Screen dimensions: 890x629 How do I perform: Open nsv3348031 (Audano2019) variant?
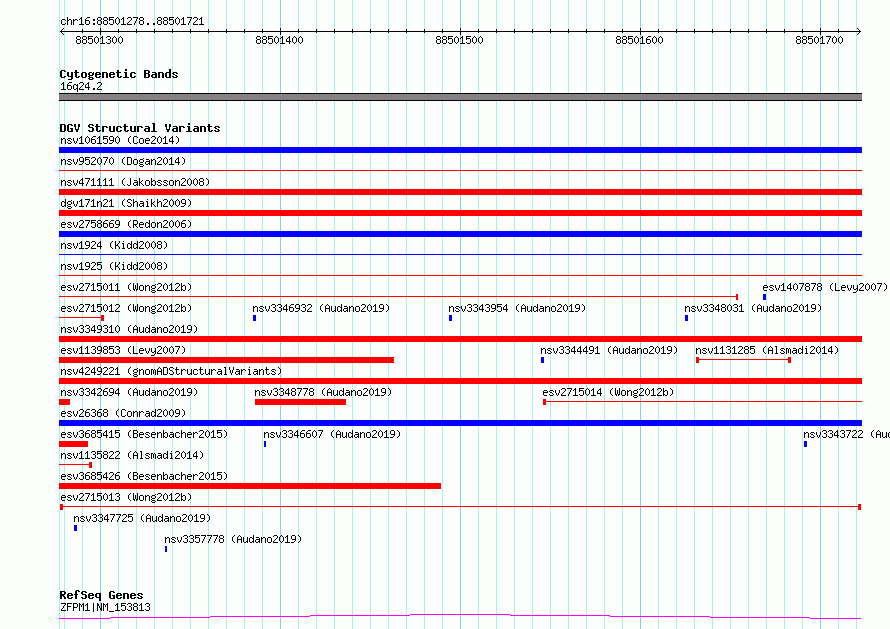(x=753, y=308)
